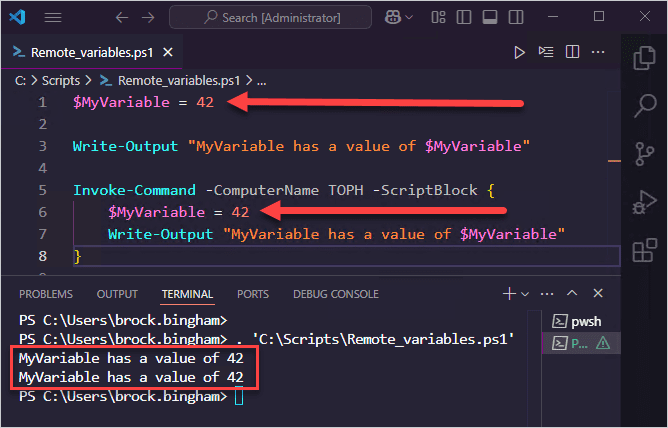Expand the new terminal launch profile dropdown
Image resolution: width=668 pixels, height=428 pixels.
[x=525, y=294]
